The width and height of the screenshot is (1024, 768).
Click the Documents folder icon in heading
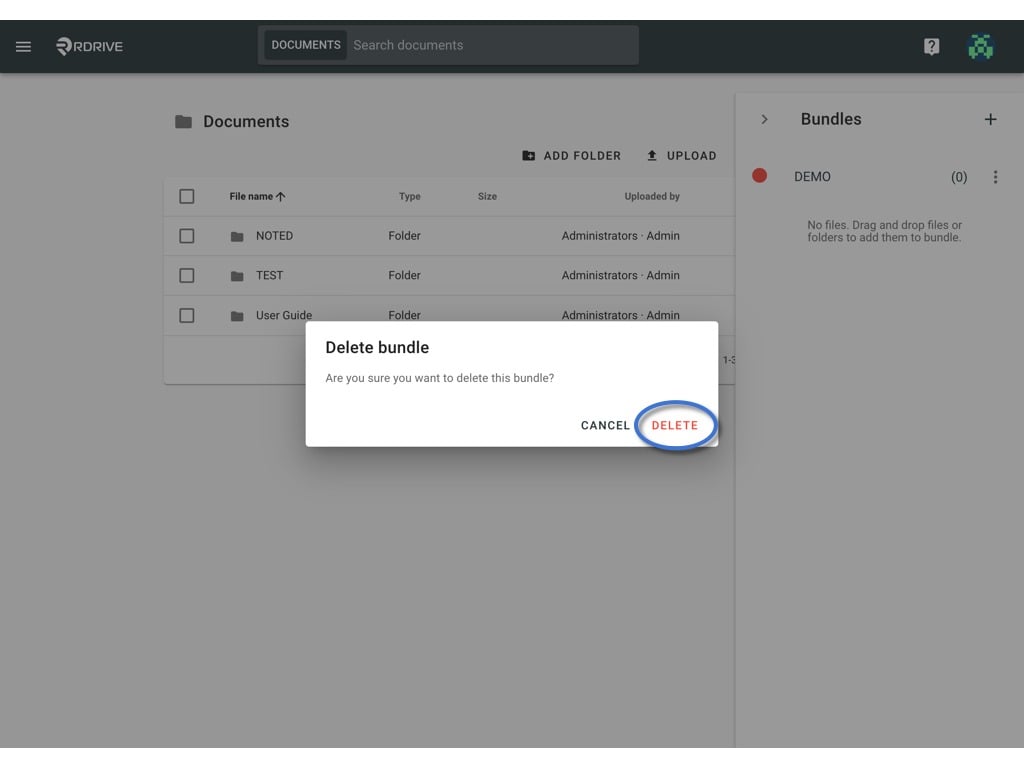point(184,121)
